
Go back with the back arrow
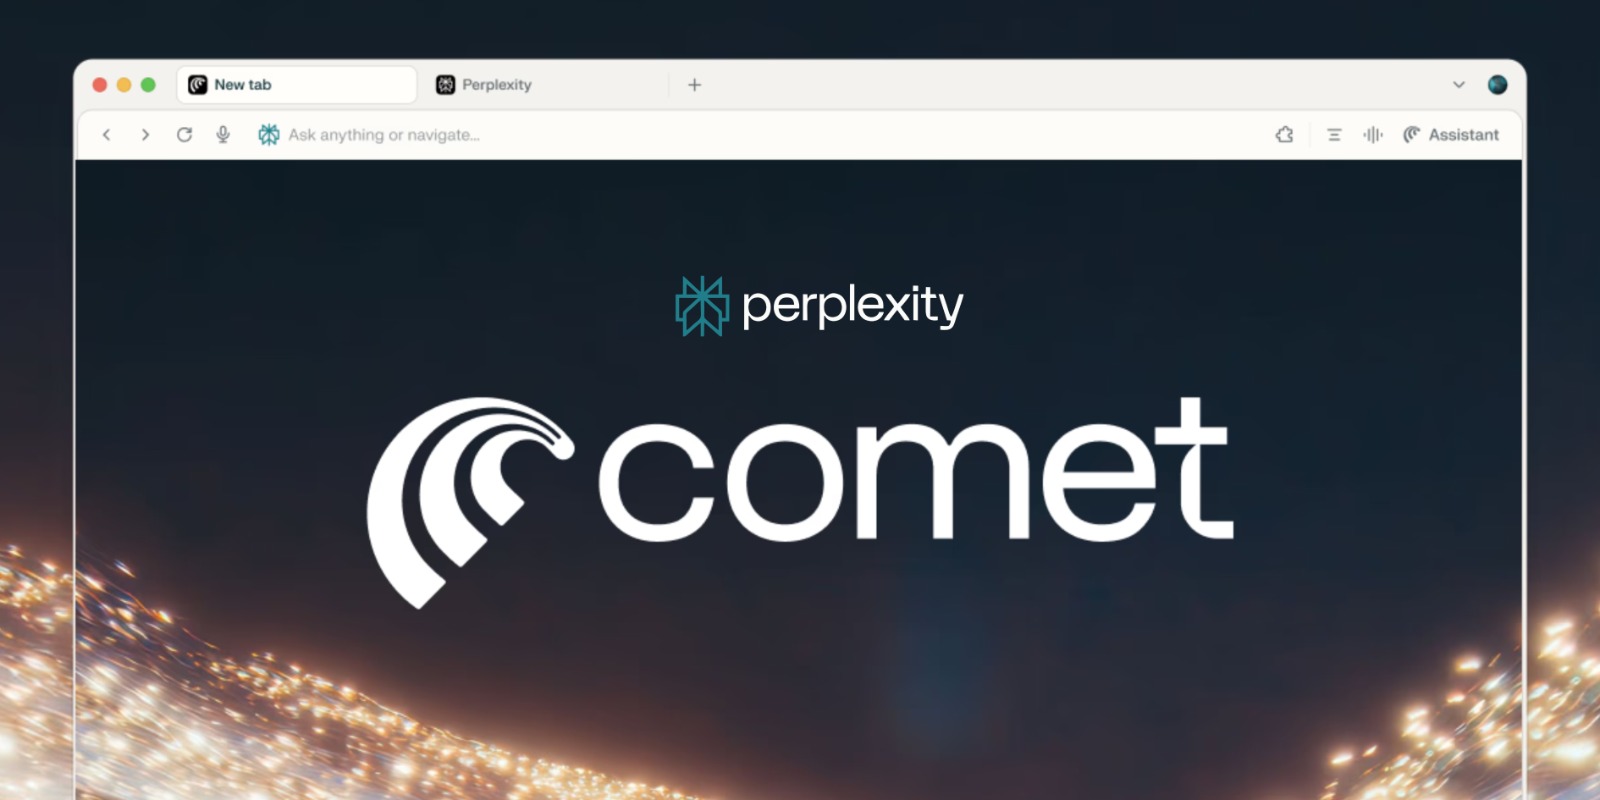pos(106,134)
